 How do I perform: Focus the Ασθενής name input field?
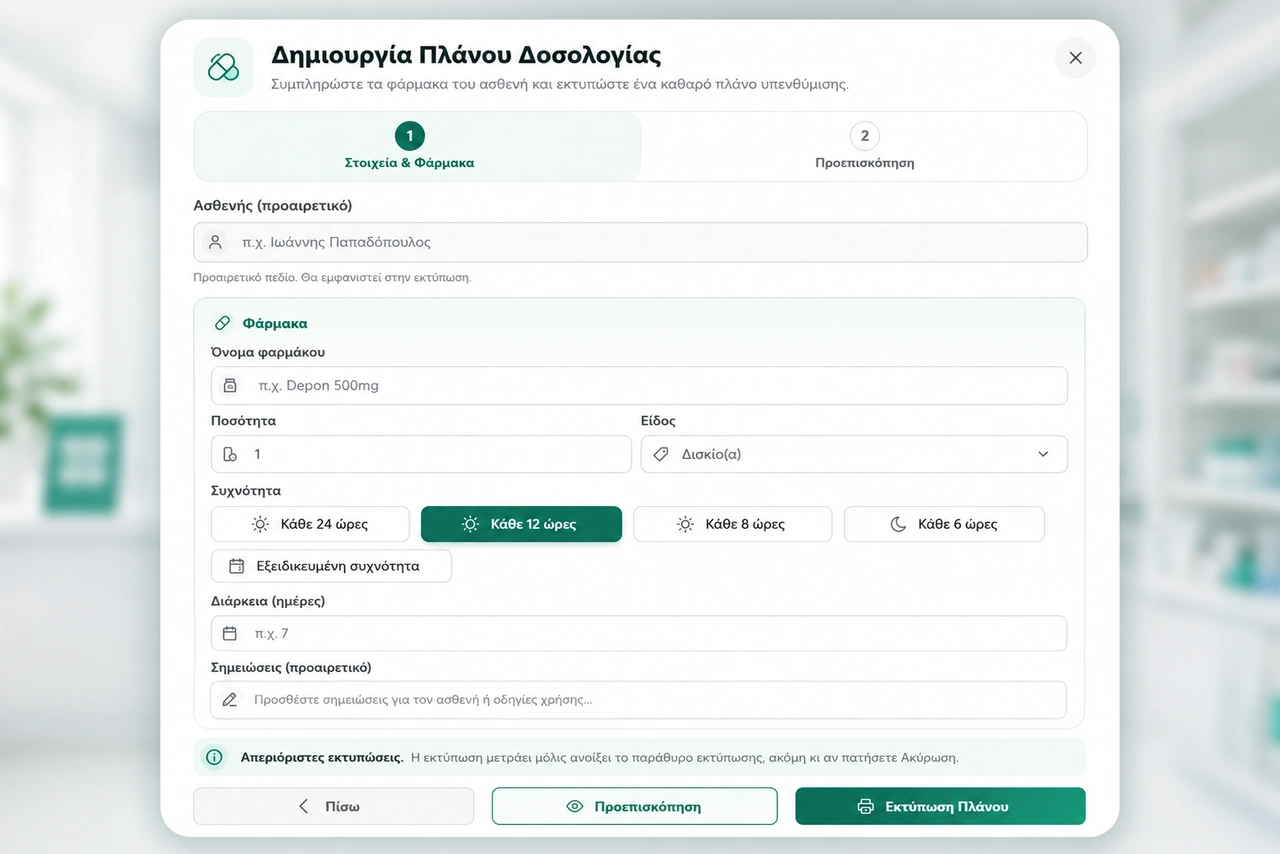[640, 242]
